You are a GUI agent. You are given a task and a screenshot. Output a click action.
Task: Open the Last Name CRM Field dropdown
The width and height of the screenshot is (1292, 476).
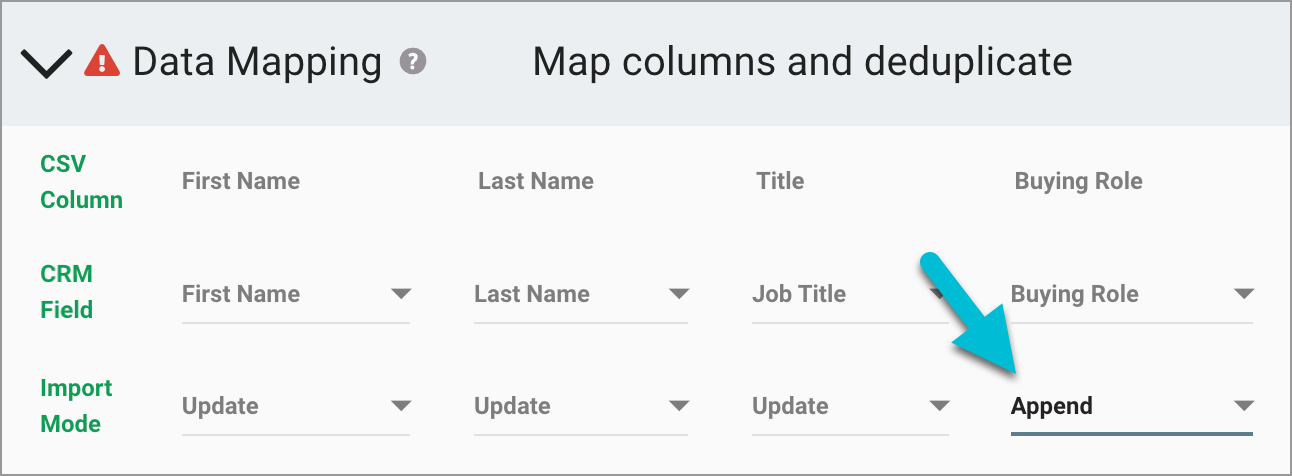pos(581,294)
